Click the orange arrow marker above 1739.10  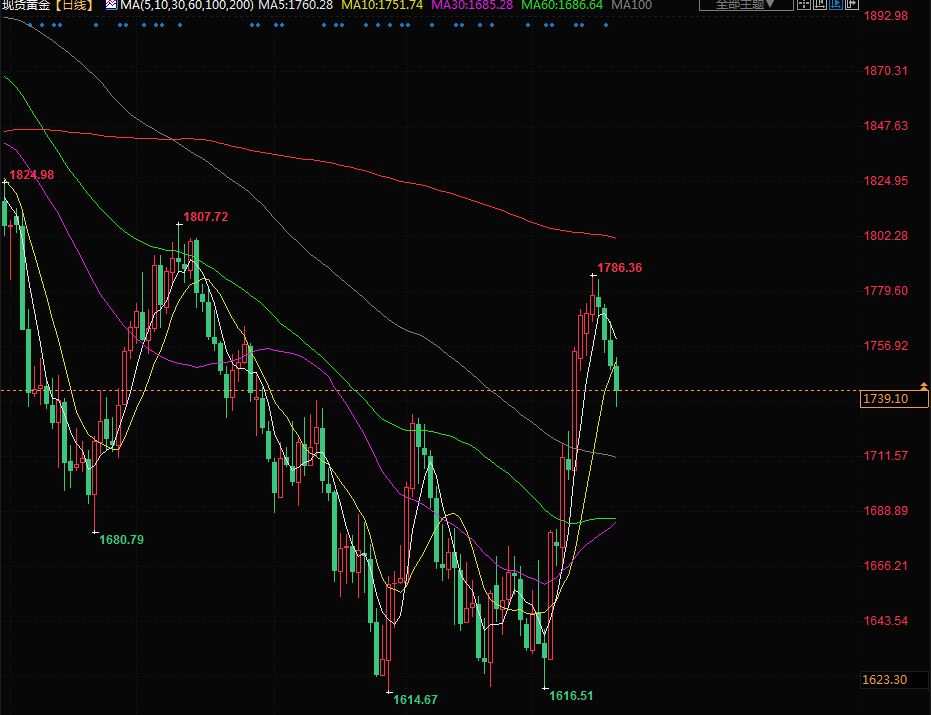pos(923,385)
